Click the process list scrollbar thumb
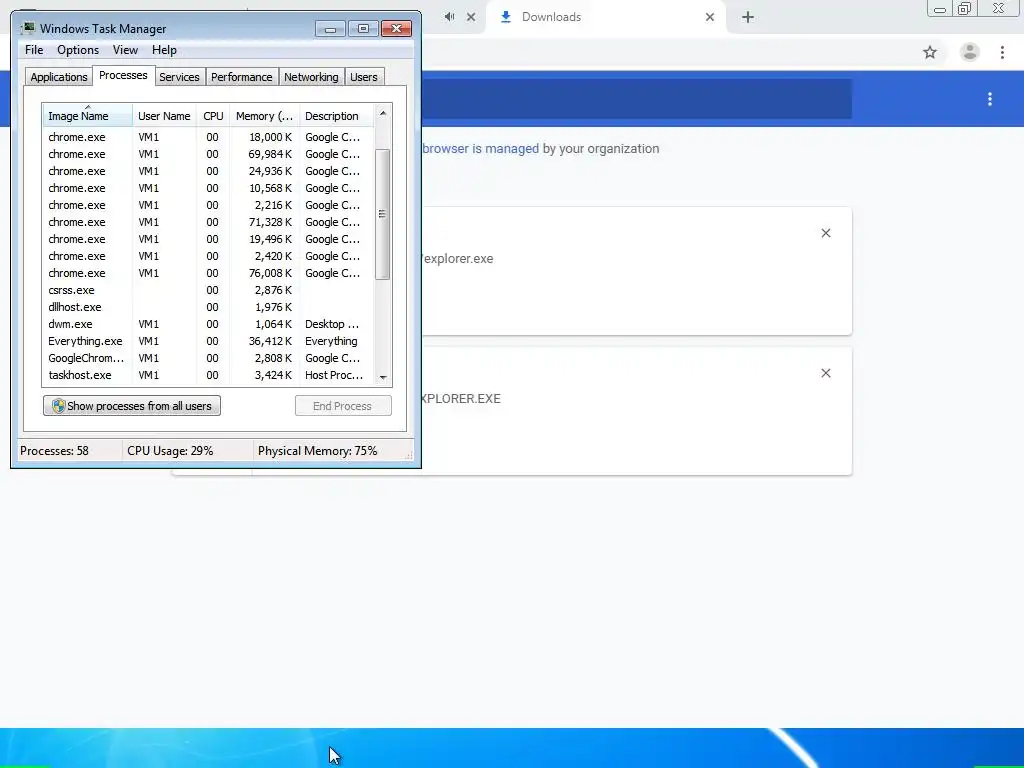The image size is (1024, 768). (x=383, y=214)
